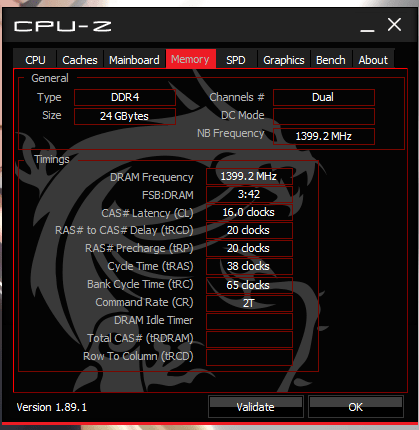Select the Mainboard tab
The image size is (419, 430).
134,60
